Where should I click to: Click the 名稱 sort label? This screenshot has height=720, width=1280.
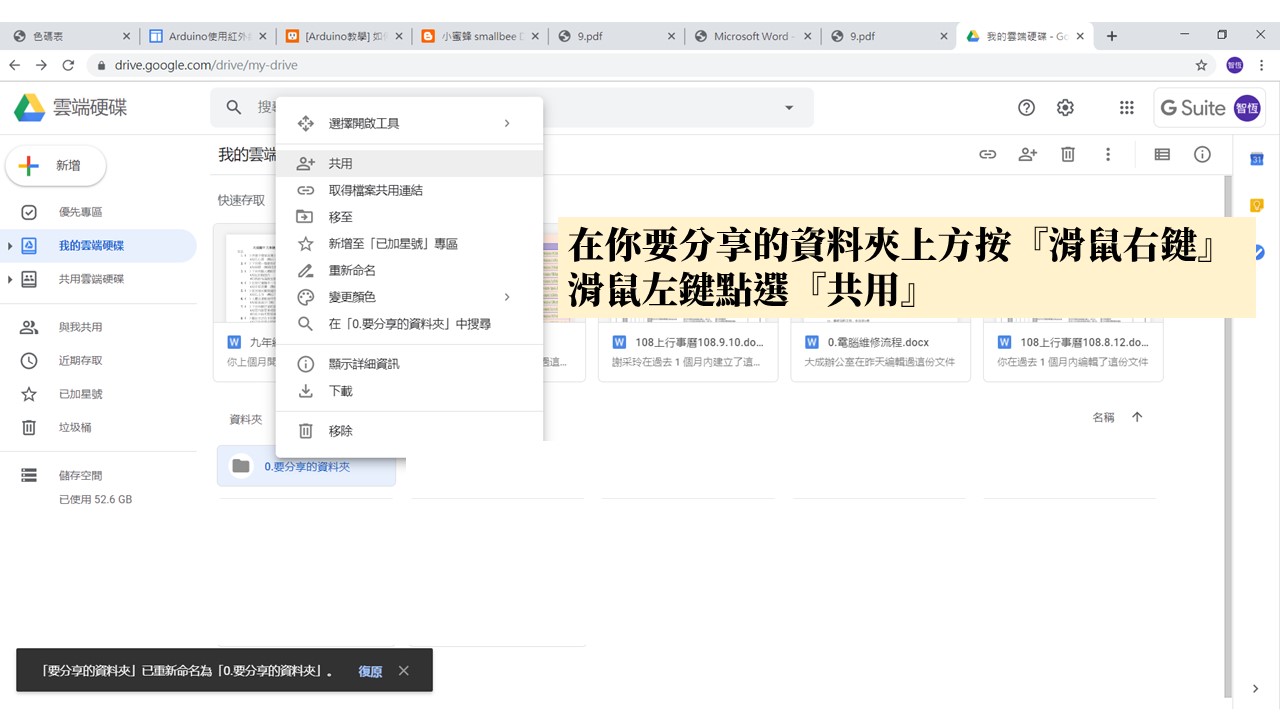1103,417
